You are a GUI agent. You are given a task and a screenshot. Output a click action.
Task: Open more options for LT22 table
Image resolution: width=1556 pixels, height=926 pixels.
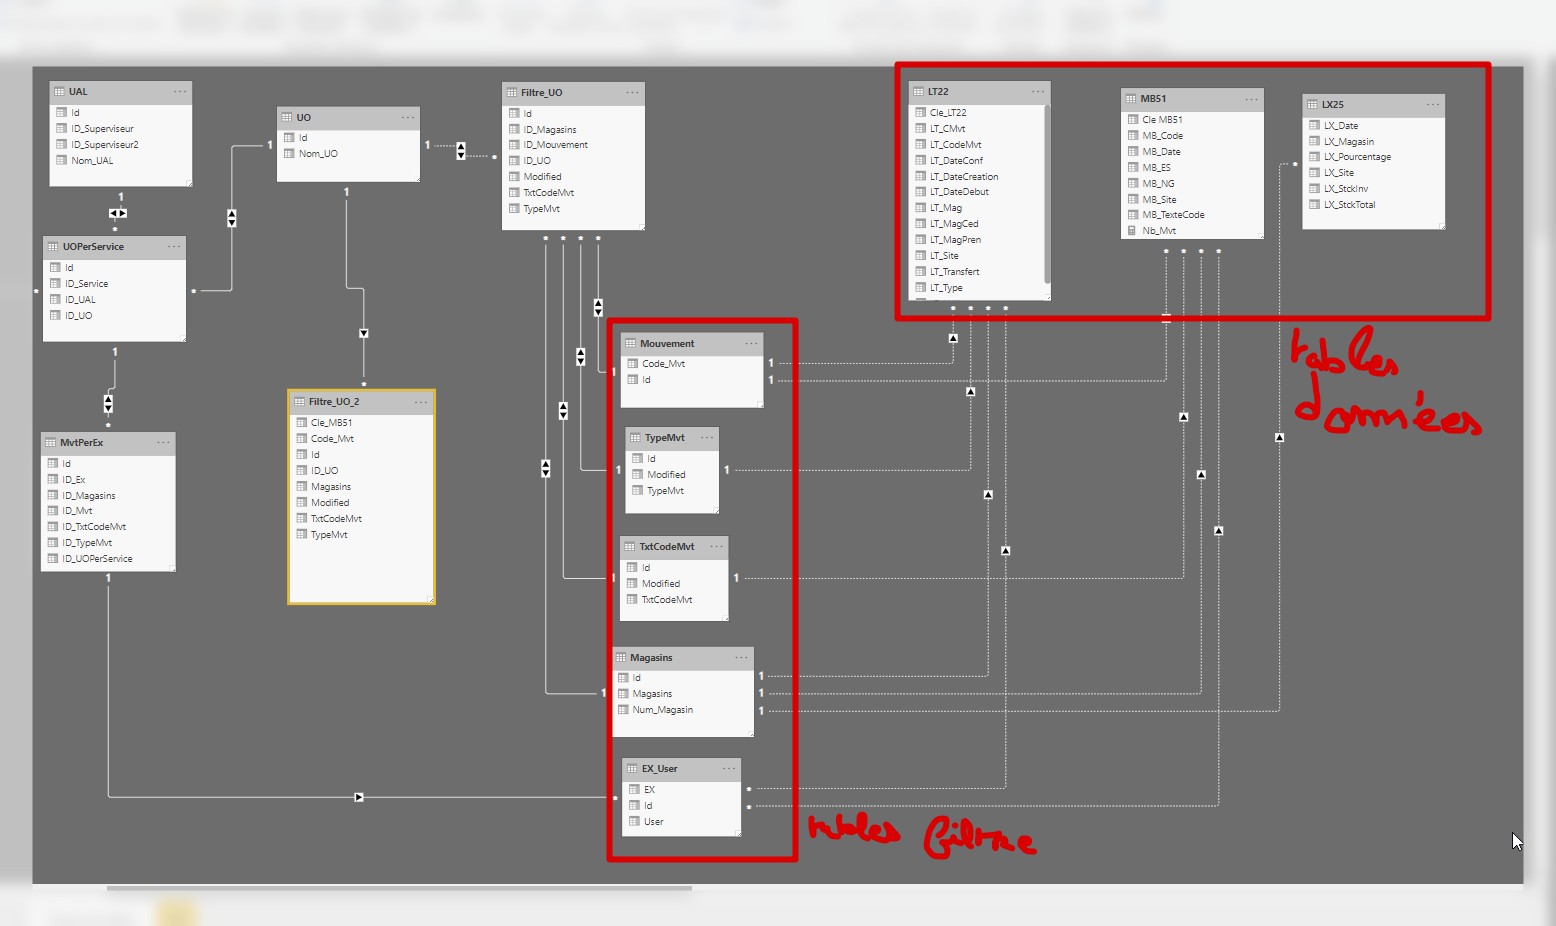click(1038, 91)
